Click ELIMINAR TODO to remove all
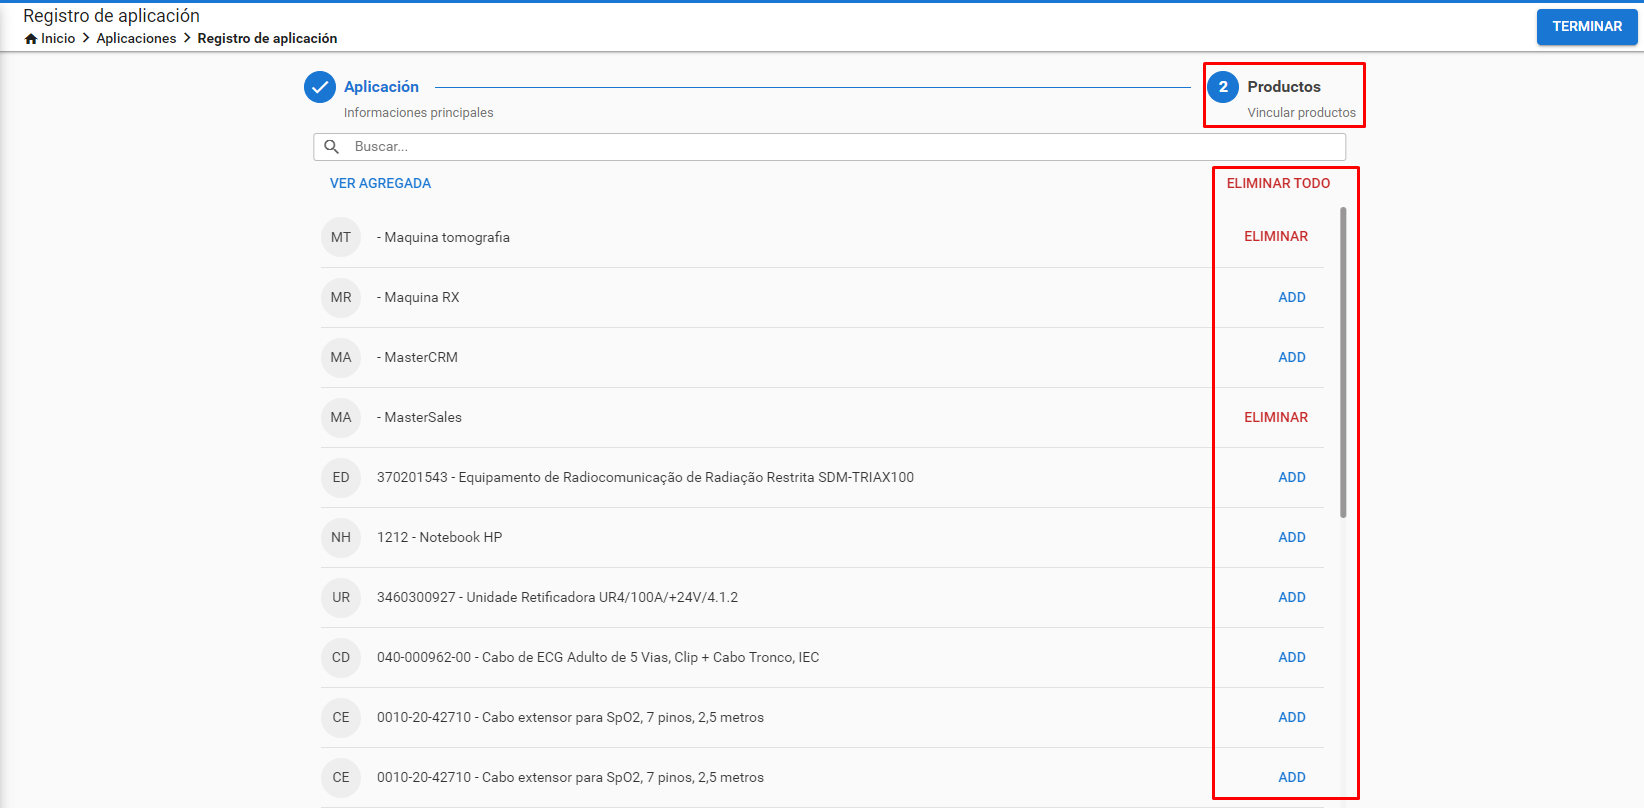 click(1278, 183)
